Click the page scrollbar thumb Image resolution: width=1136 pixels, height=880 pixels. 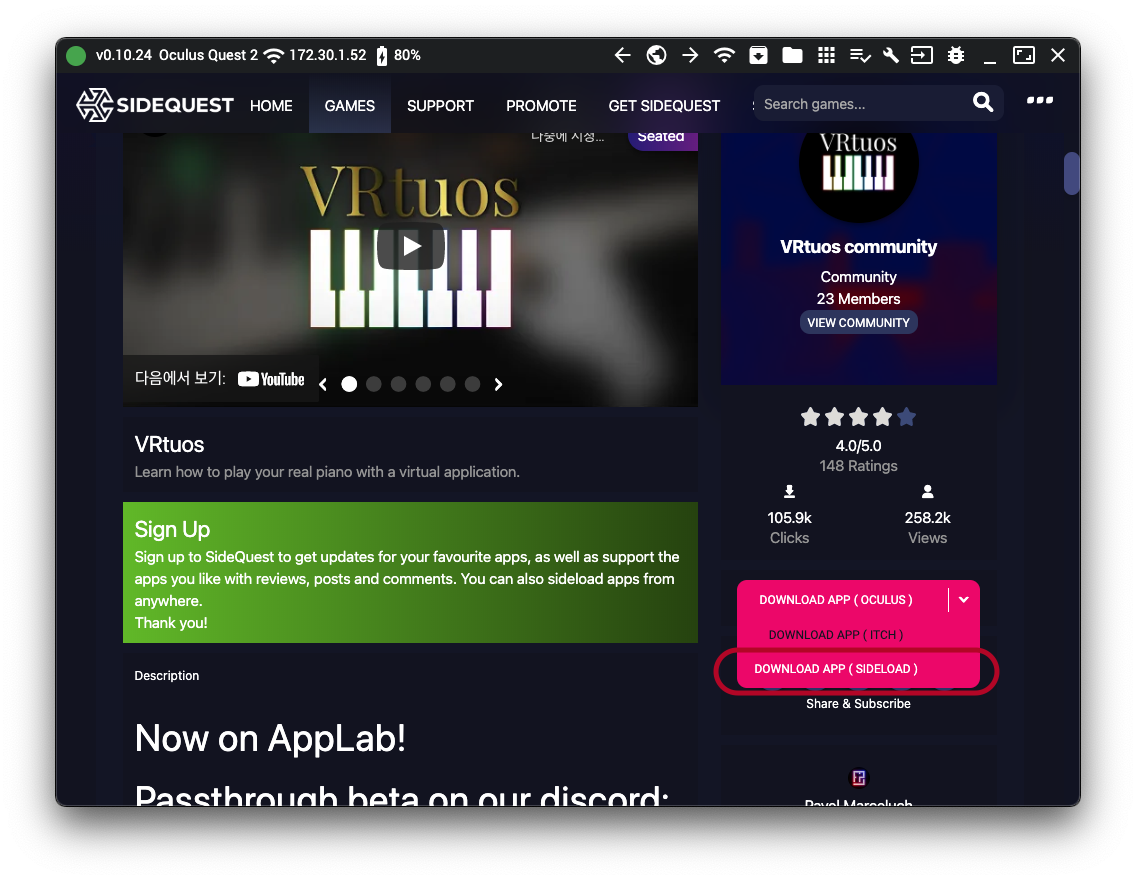click(1072, 173)
